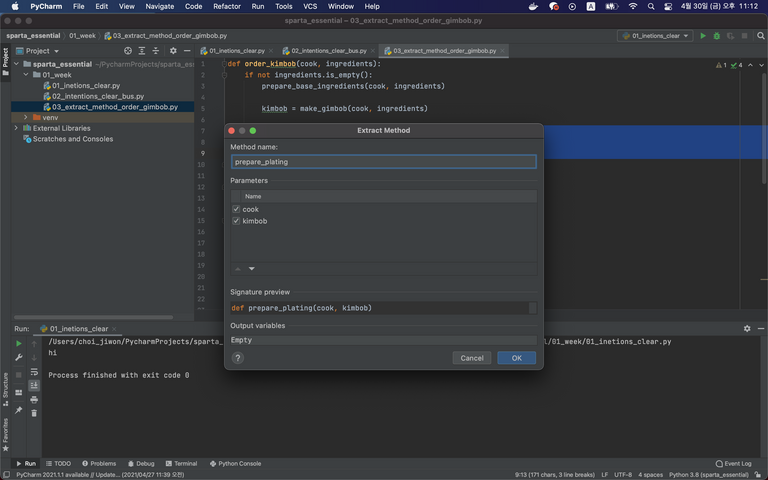Open run configuration dropdown 01_inetions_clear
The image size is (768, 480).
tap(655, 36)
